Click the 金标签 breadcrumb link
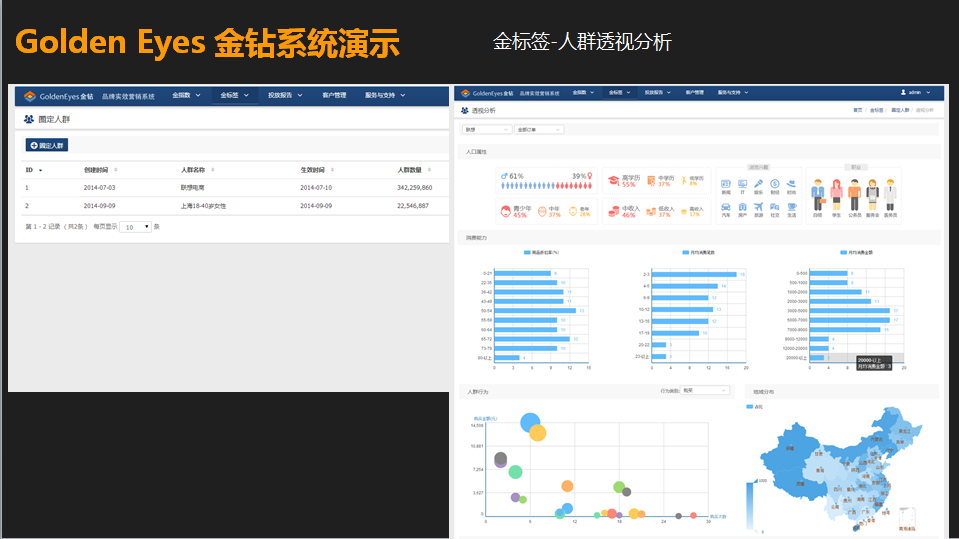This screenshot has width=959, height=539. point(876,110)
